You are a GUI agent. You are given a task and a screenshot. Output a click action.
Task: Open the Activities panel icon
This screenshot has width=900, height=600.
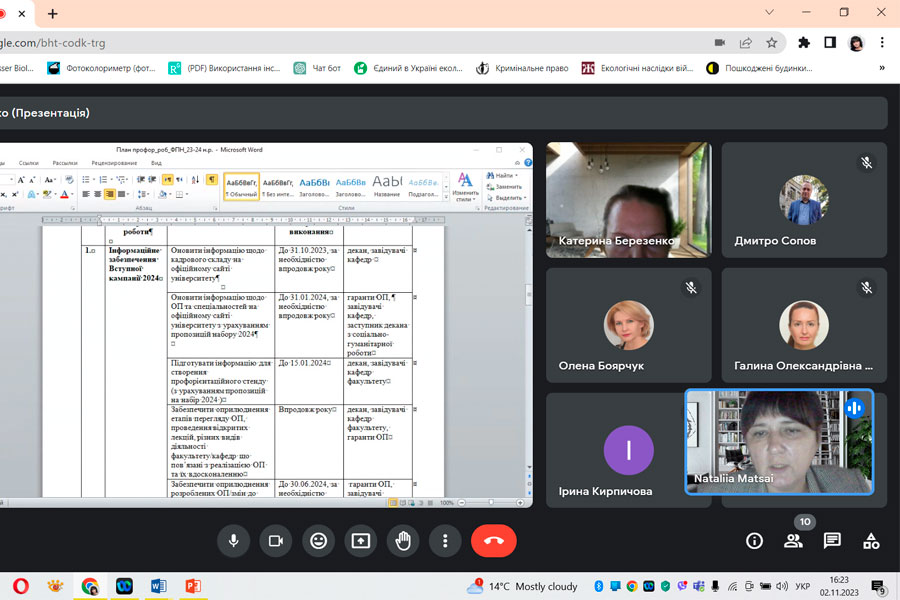click(x=871, y=541)
